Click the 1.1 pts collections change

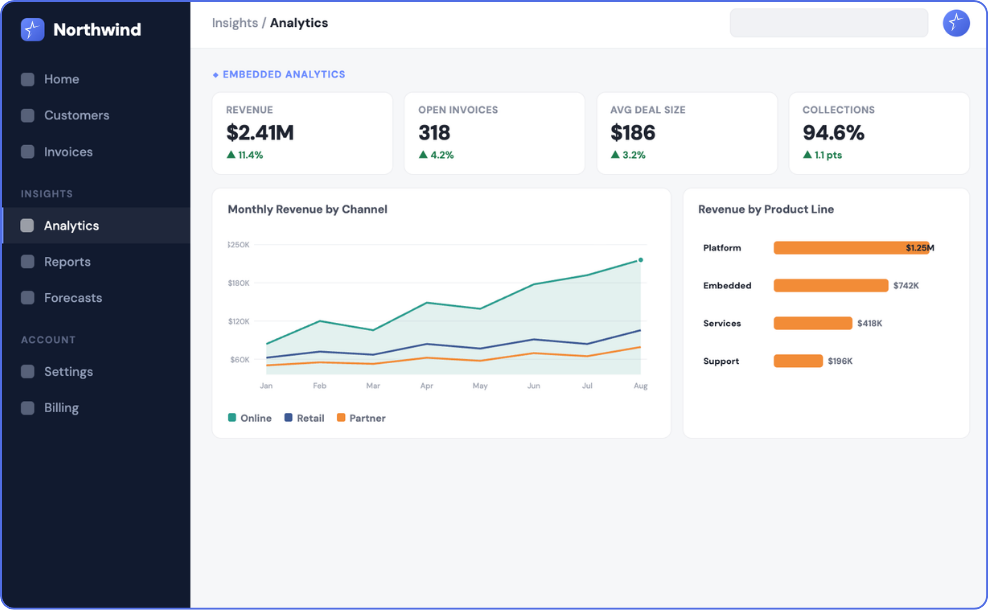822,155
